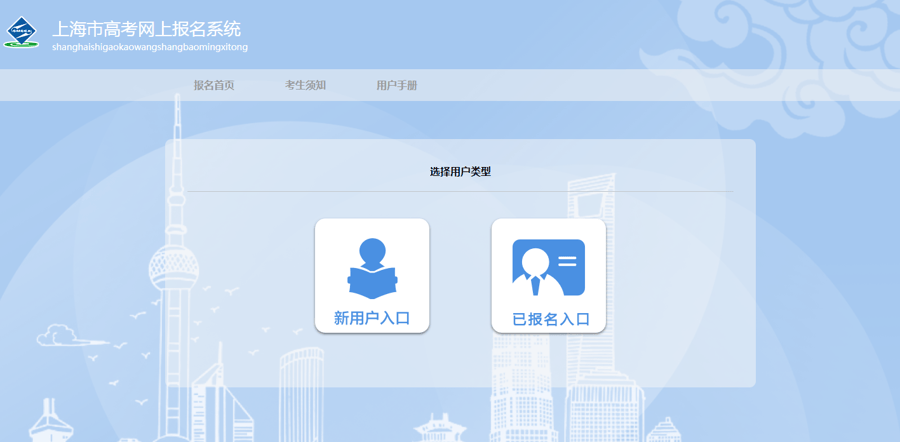Open the 考生须知 menu item

coord(305,86)
